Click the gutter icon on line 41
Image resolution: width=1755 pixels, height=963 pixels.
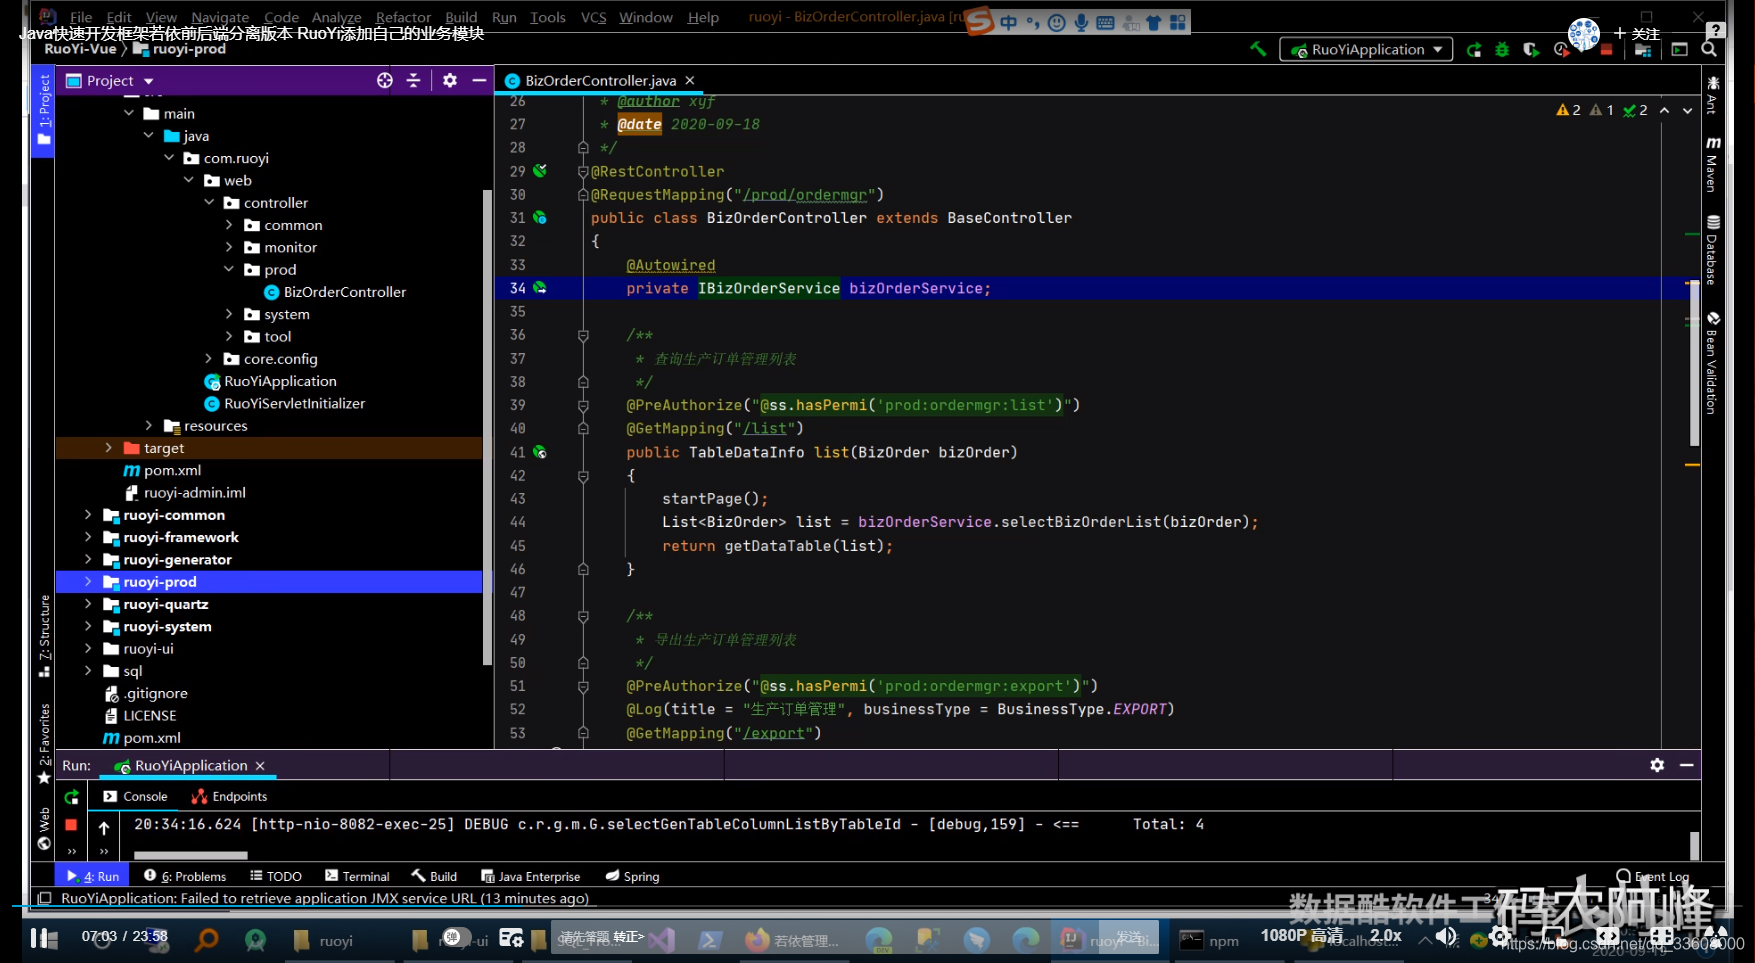(540, 452)
